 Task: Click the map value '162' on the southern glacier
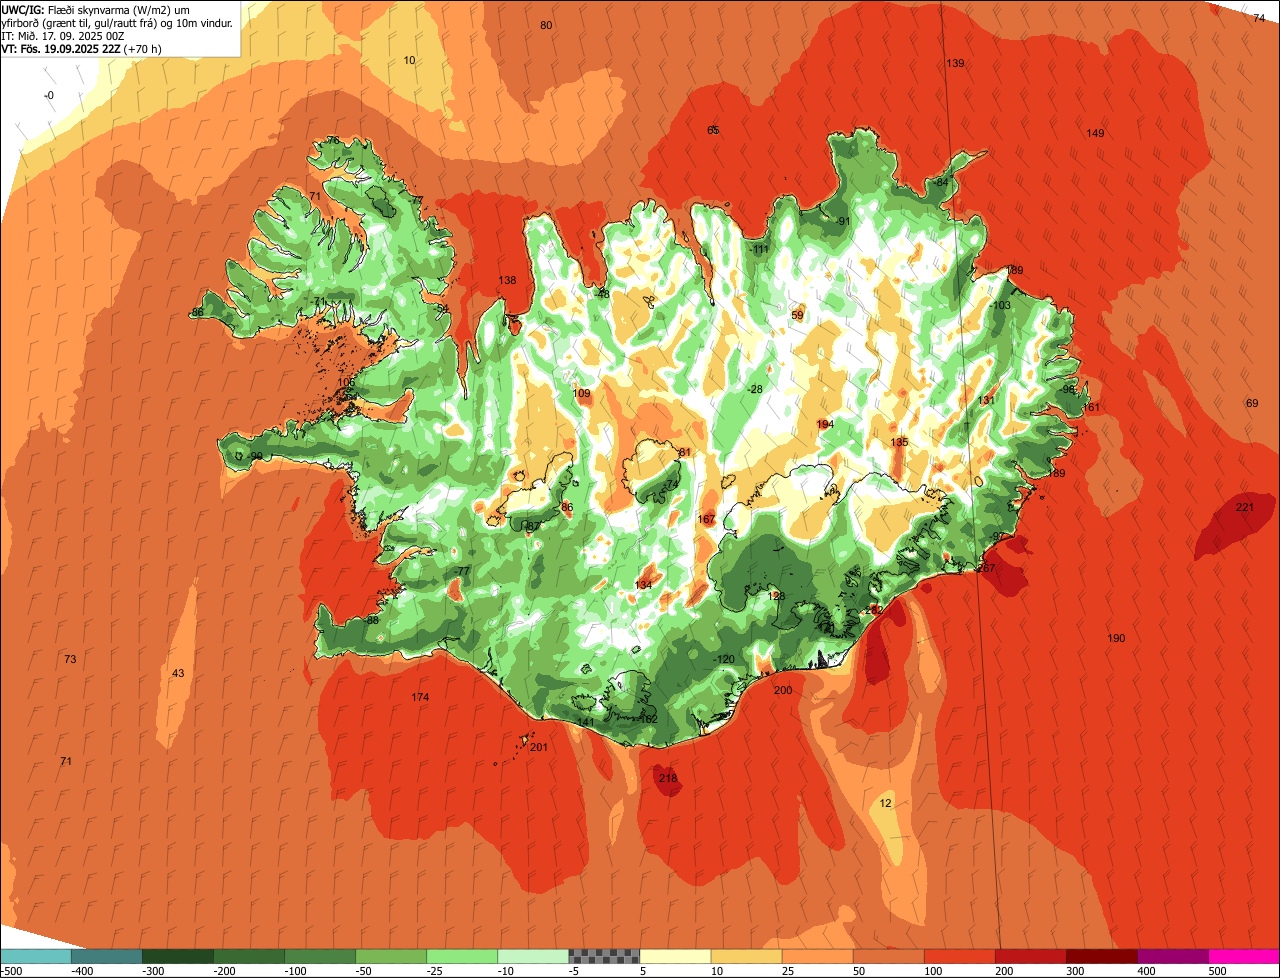(x=648, y=719)
